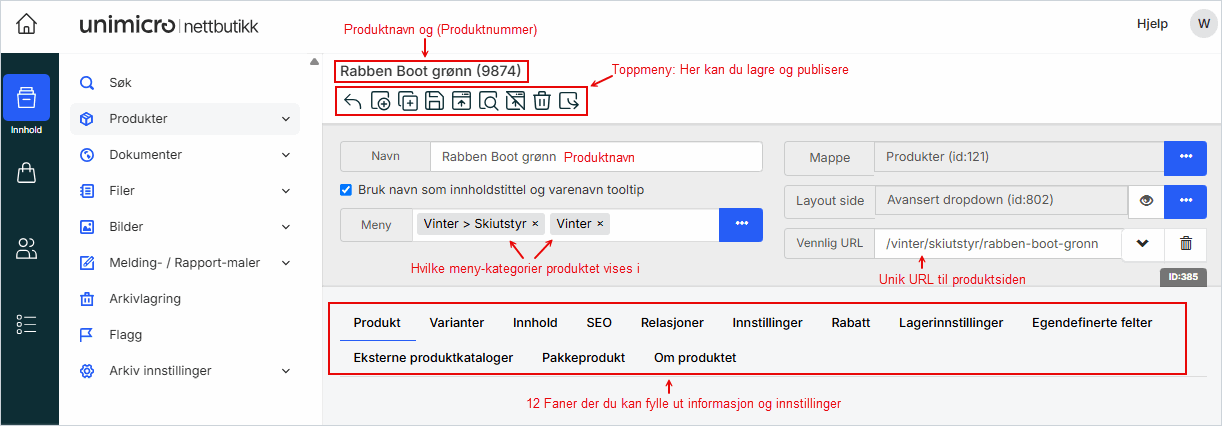Screen dimensions: 1222x426
Task: Click the back arrow in the top toolbar
Action: coord(353,100)
